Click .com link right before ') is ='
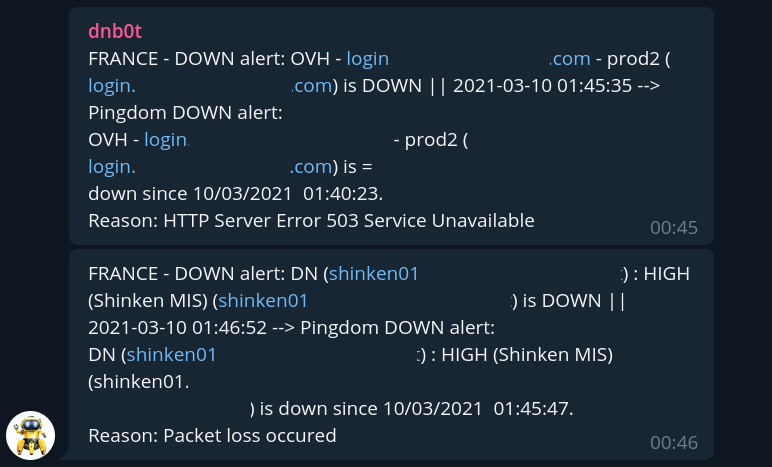772x467 pixels. click(310, 167)
